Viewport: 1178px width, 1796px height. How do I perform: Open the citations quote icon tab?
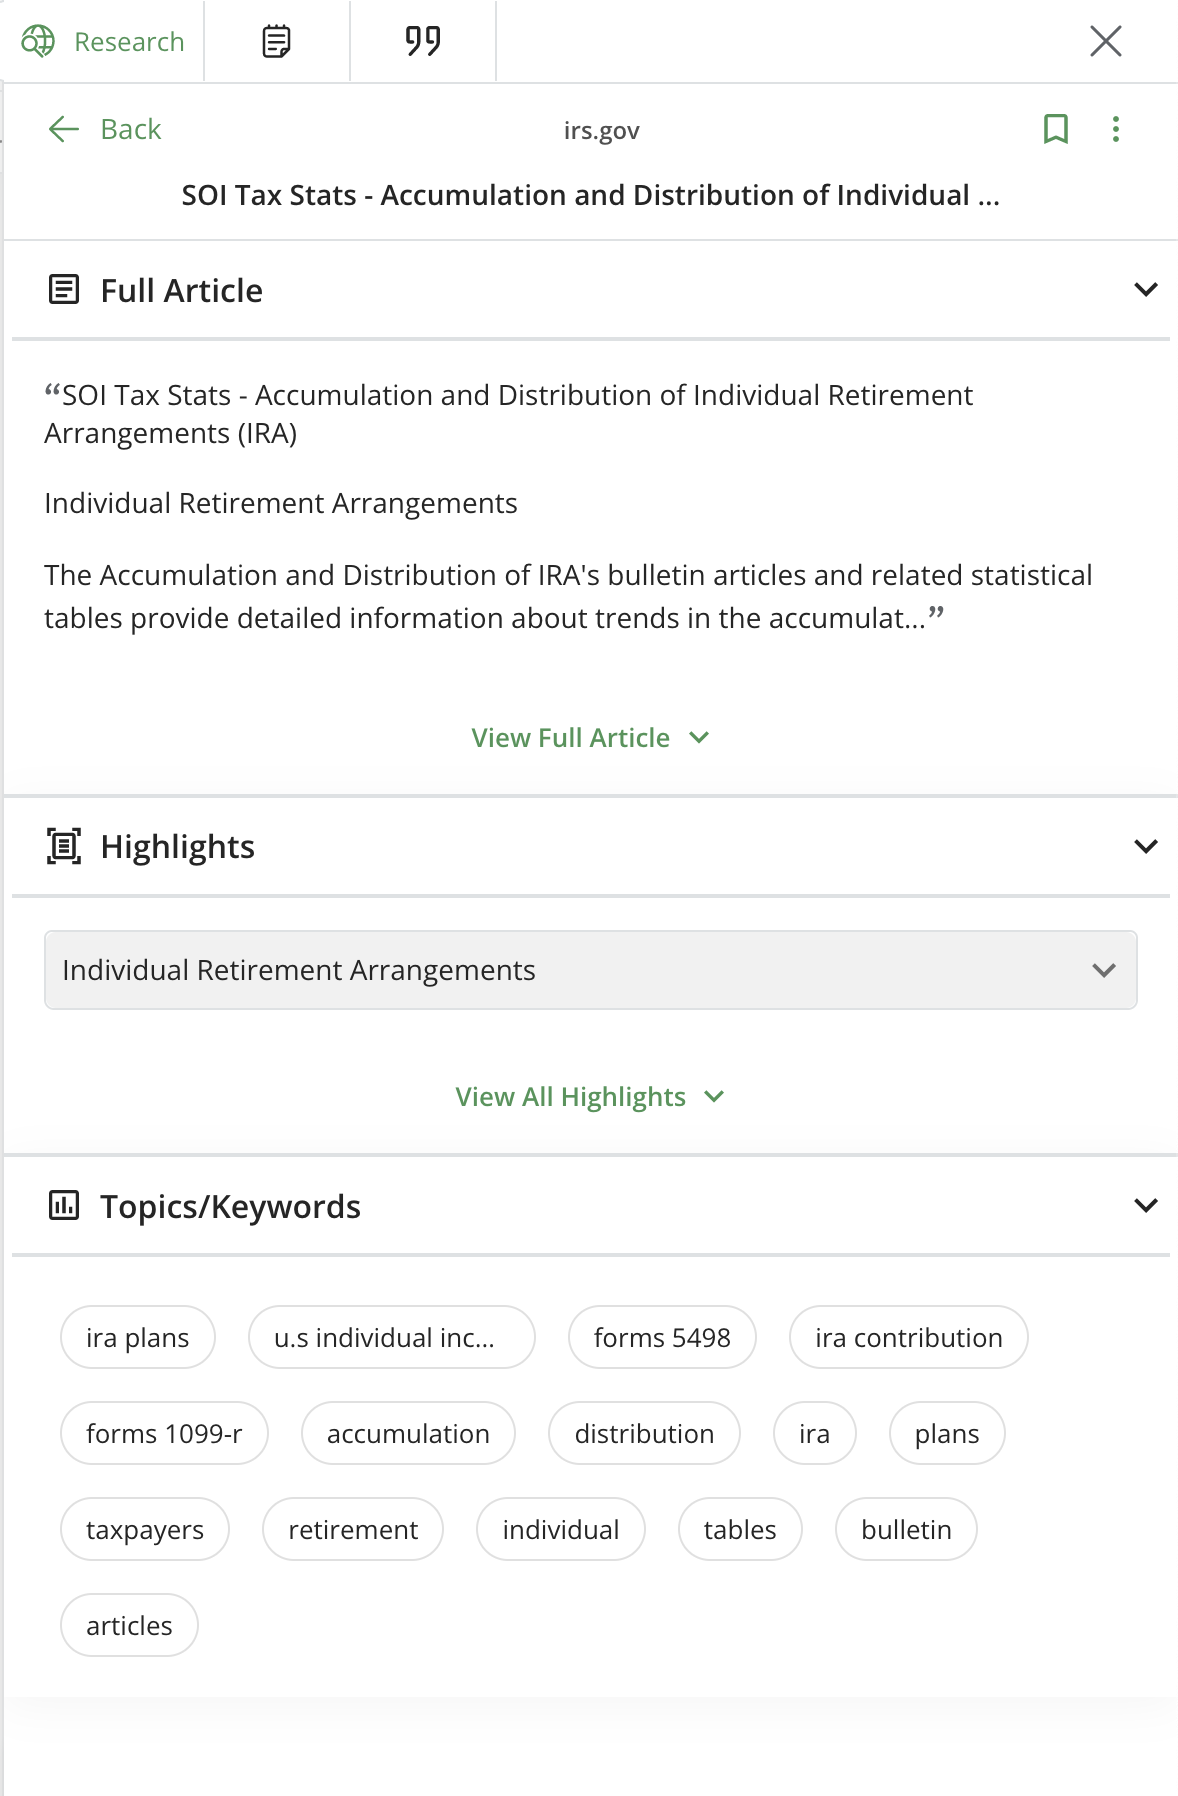click(x=423, y=41)
